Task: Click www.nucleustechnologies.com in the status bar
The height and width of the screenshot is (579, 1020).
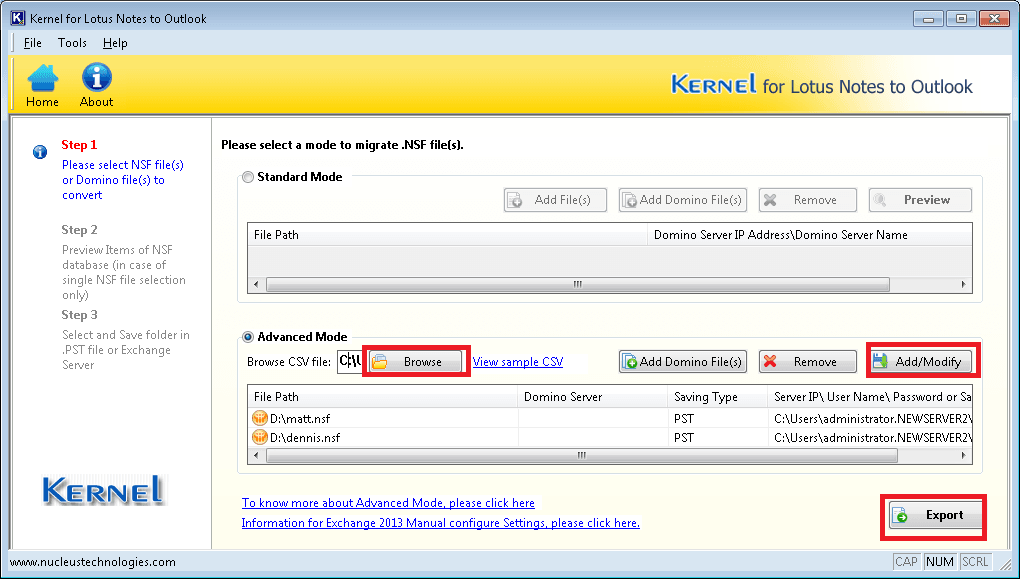Action: pyautogui.click(x=92, y=562)
